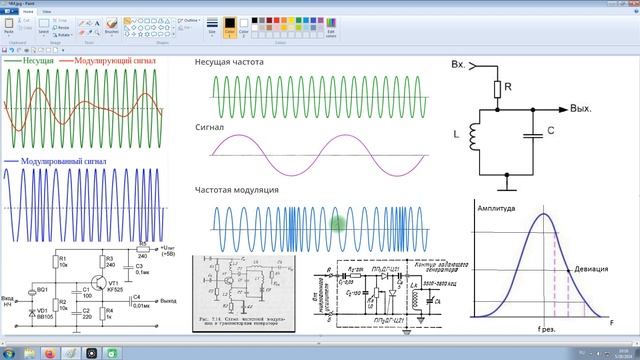The image size is (640, 360).
Task: Choose the Triangle shape
Action: [167, 21]
